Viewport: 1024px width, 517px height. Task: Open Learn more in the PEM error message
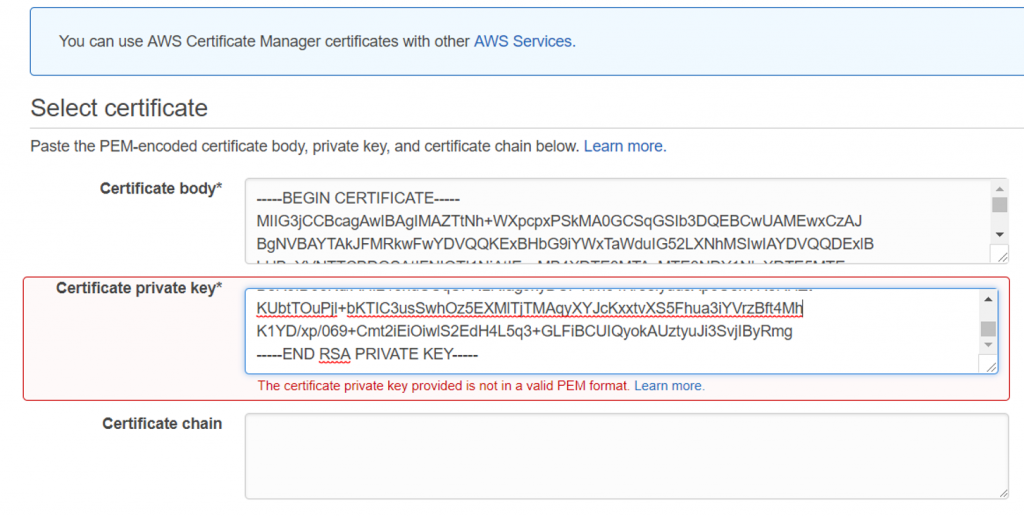point(669,385)
